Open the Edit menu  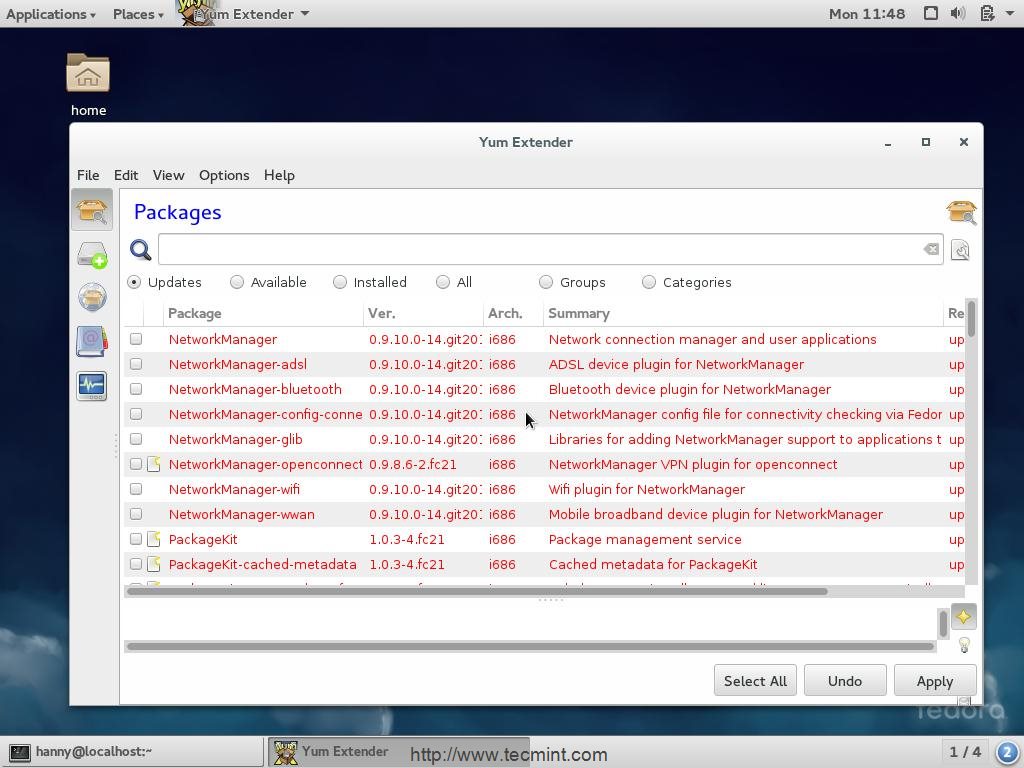click(x=125, y=175)
